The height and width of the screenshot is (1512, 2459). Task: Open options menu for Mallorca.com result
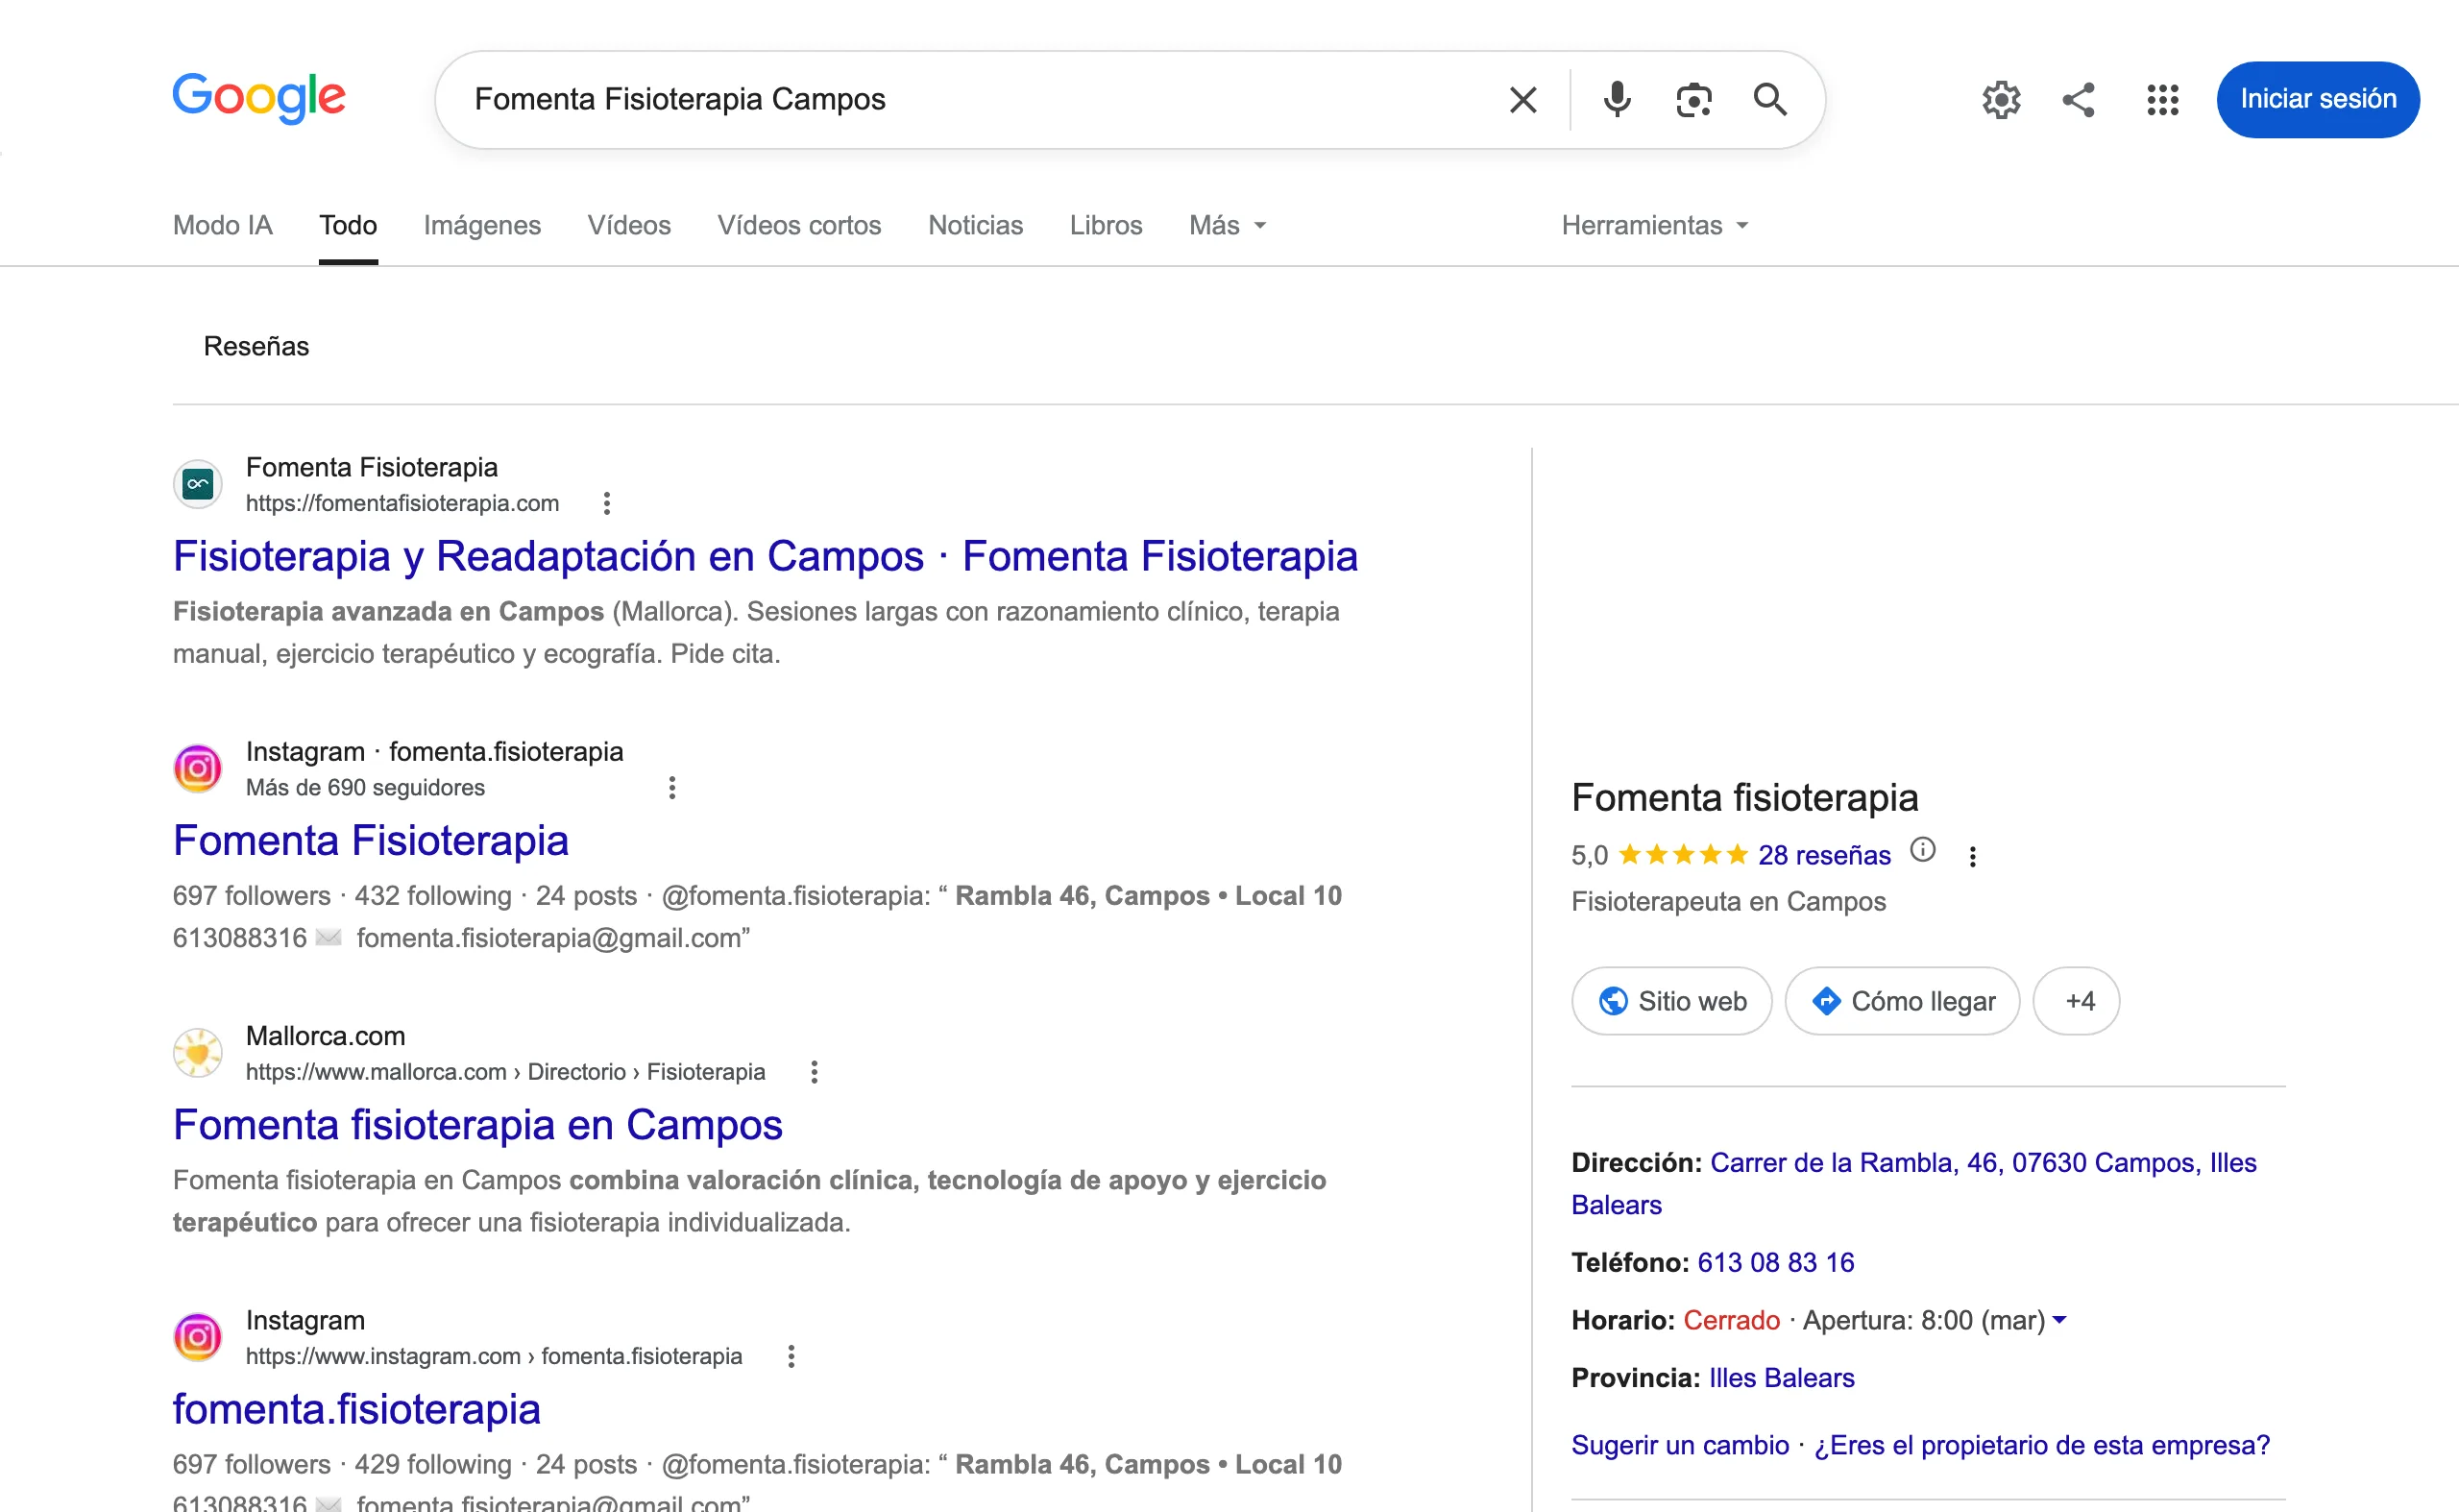click(x=814, y=1071)
